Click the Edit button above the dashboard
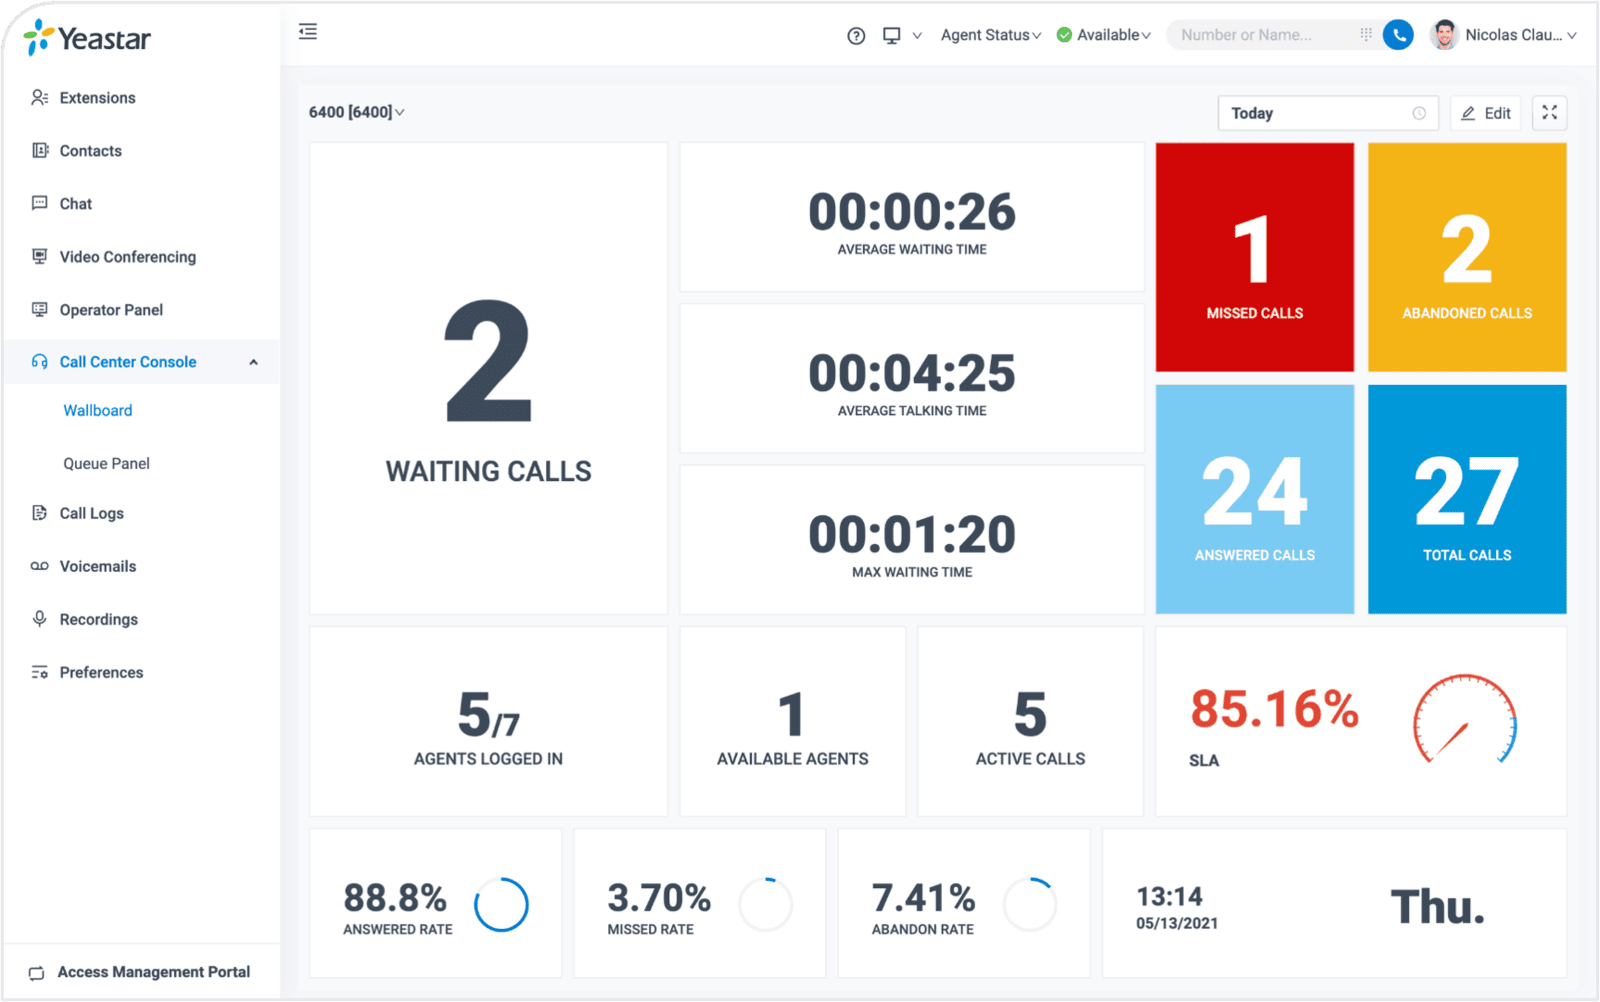The image size is (1600, 1002). click(1485, 113)
